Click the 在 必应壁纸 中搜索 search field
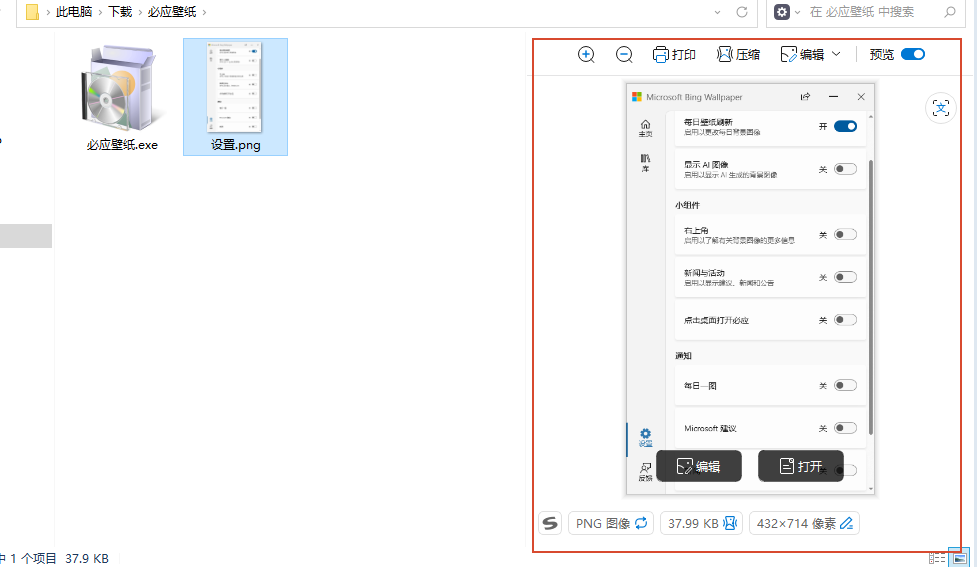Viewport: 977px width, 567px height. coord(870,12)
